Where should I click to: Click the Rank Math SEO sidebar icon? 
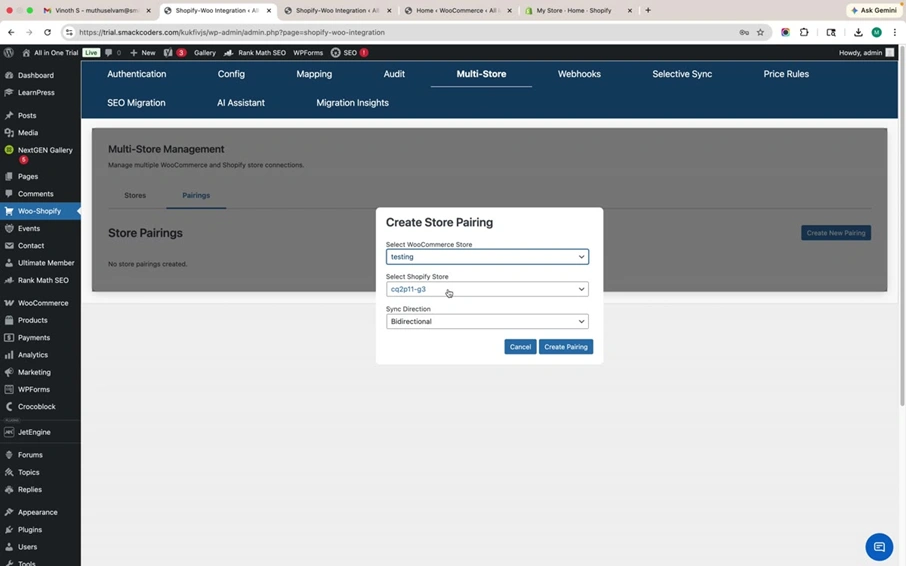9,280
